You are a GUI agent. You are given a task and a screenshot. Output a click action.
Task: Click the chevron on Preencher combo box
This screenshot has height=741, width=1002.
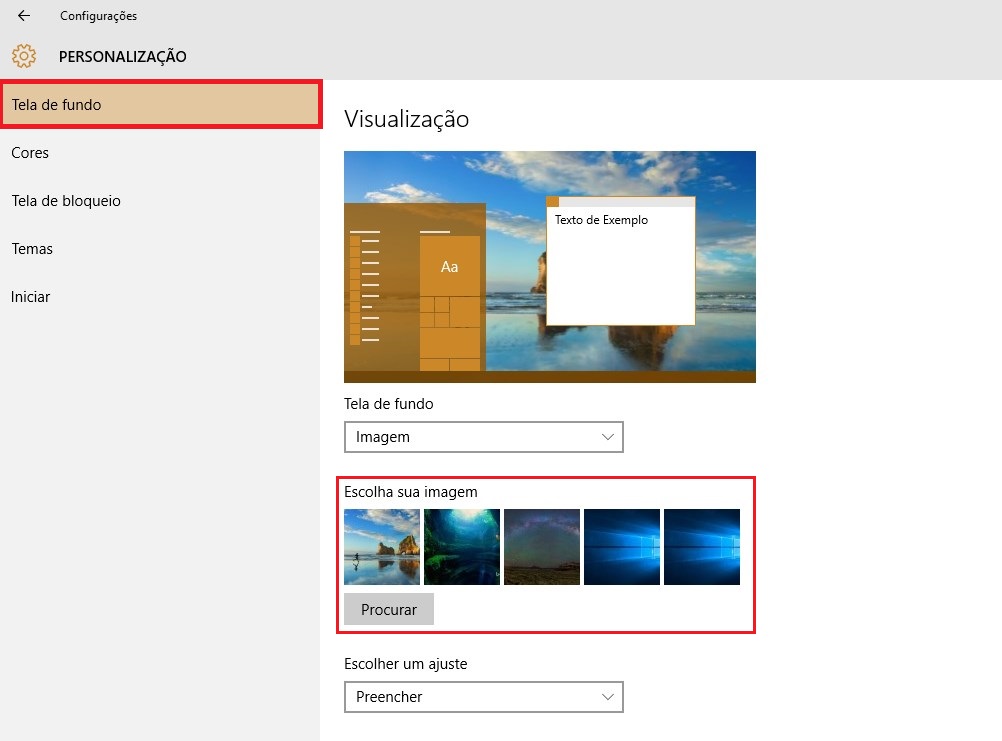(607, 697)
